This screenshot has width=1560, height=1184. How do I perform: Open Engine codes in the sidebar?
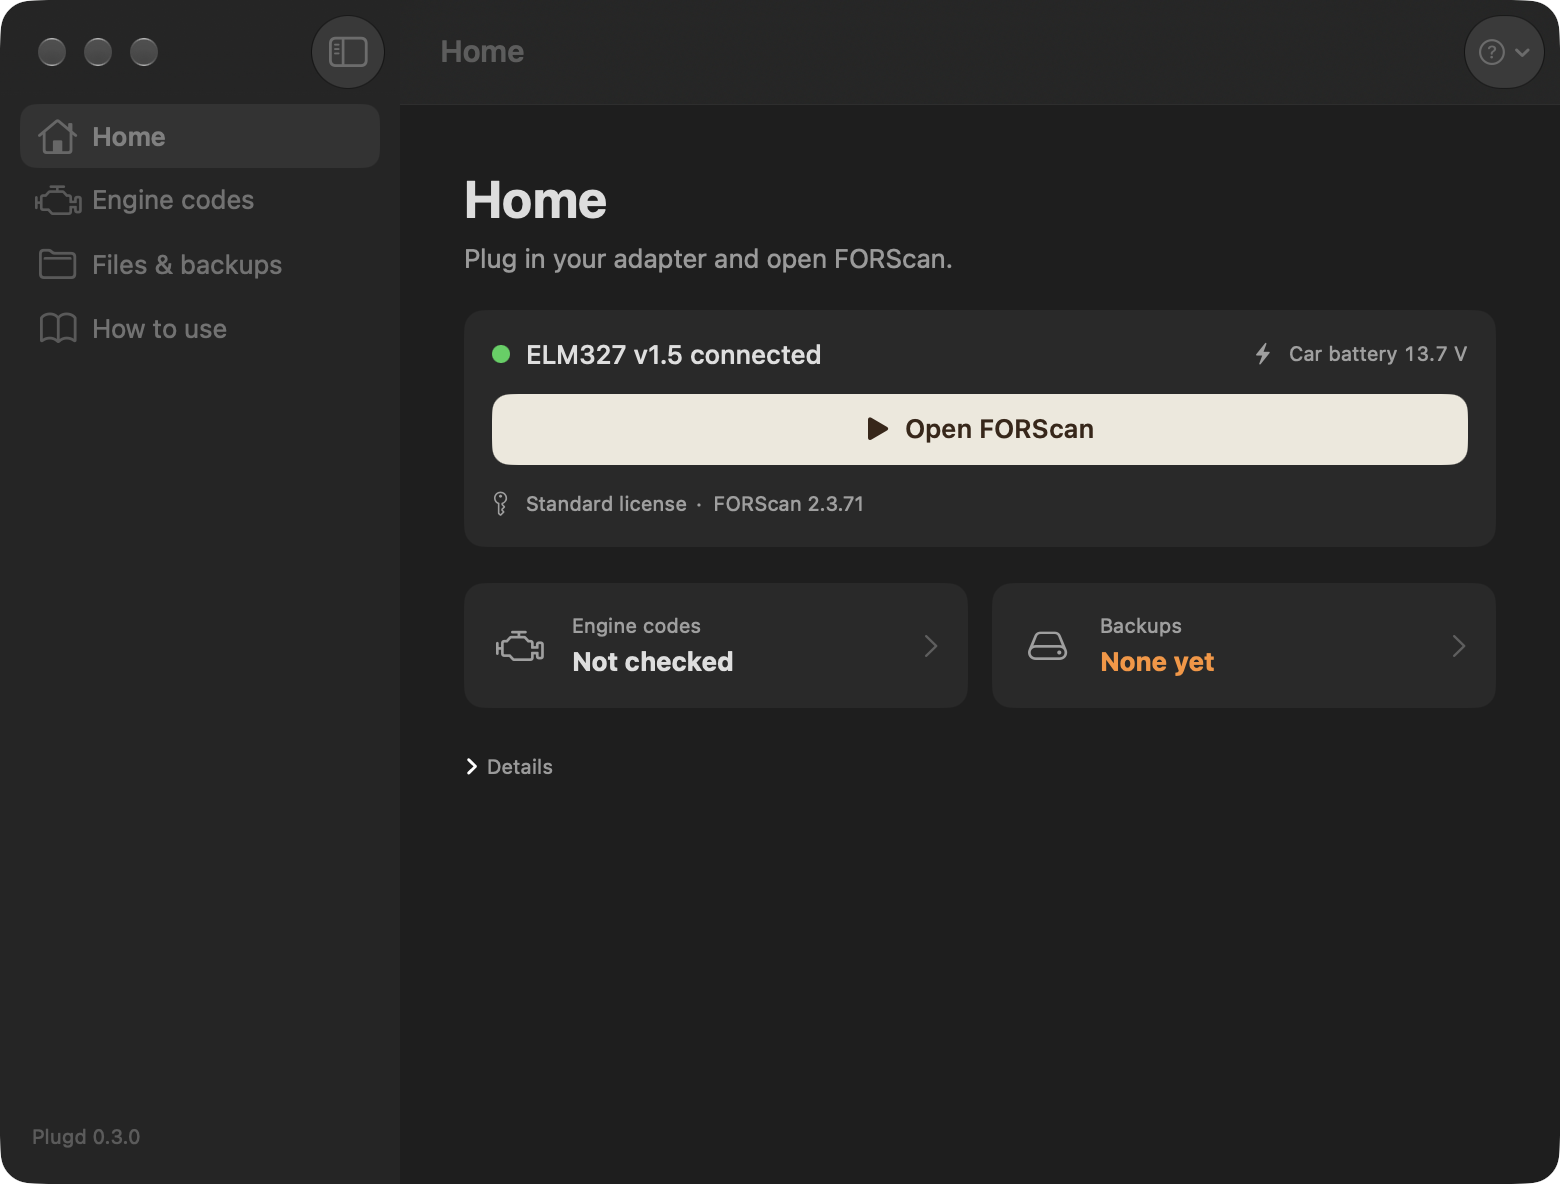200,200
